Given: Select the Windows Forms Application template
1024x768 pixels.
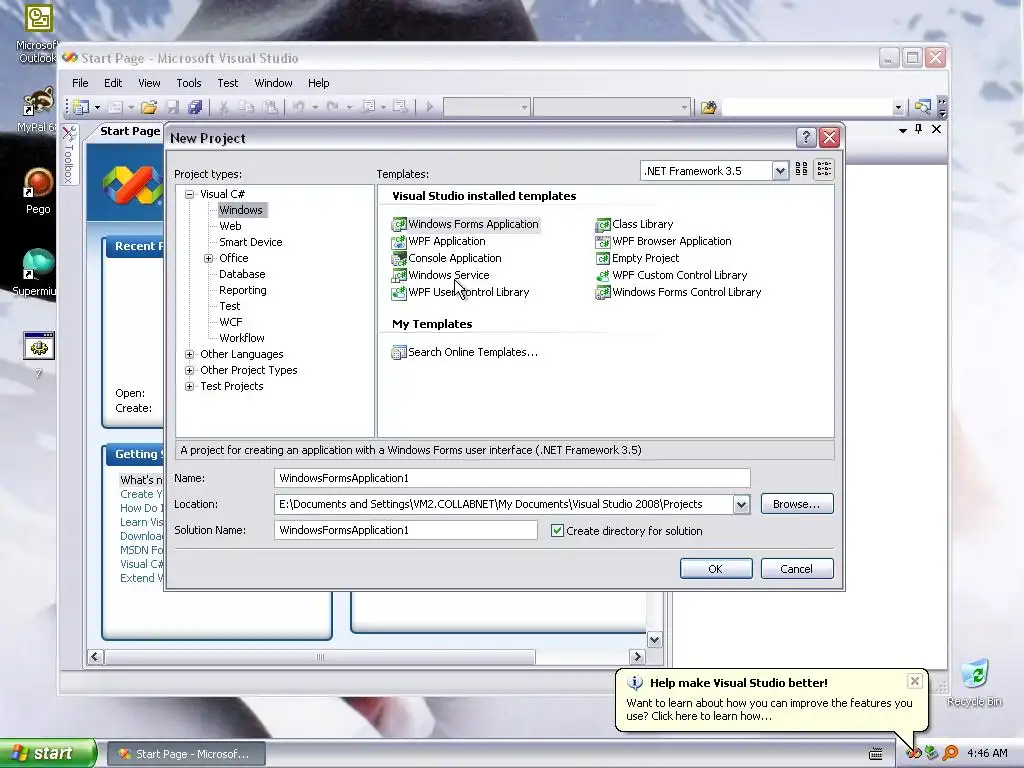Looking at the screenshot, I should click(466, 224).
